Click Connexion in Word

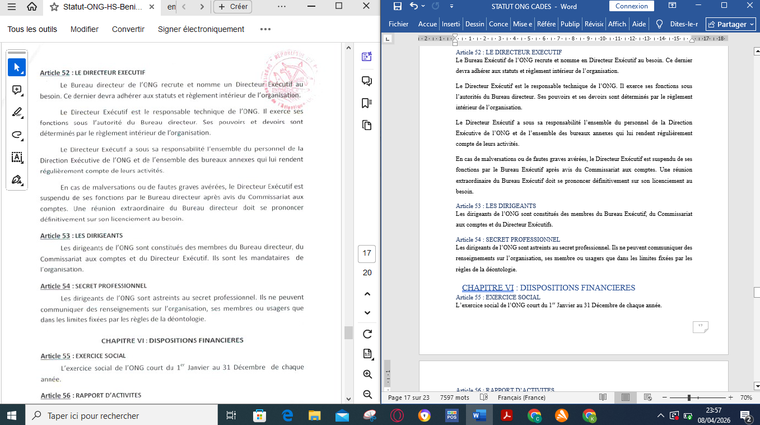point(632,6)
